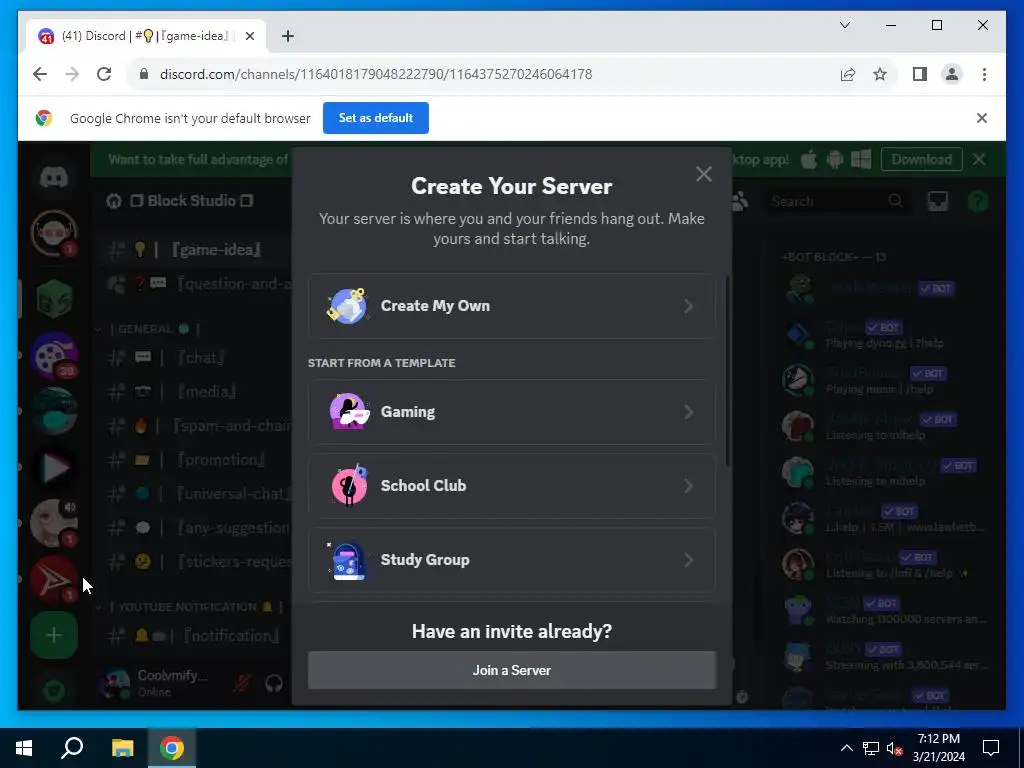Viewport: 1024px width, 768px height.
Task: Click the address bar URL
Action: point(376,74)
